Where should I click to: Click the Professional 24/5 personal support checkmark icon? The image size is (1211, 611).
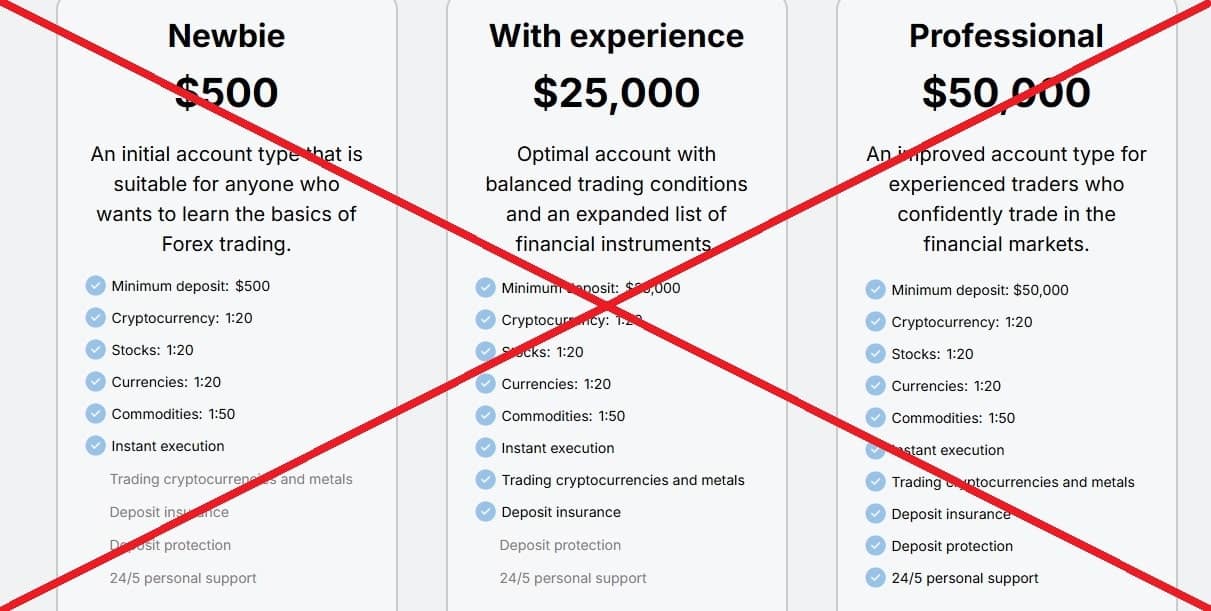(875, 578)
